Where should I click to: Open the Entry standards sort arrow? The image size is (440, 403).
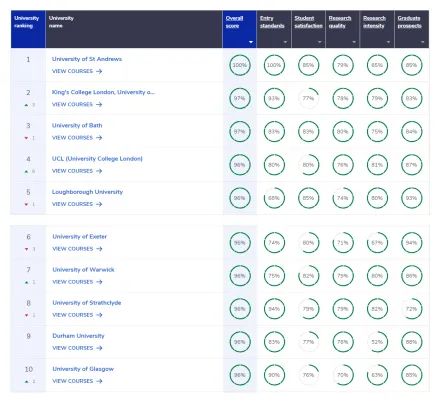tap(285, 42)
